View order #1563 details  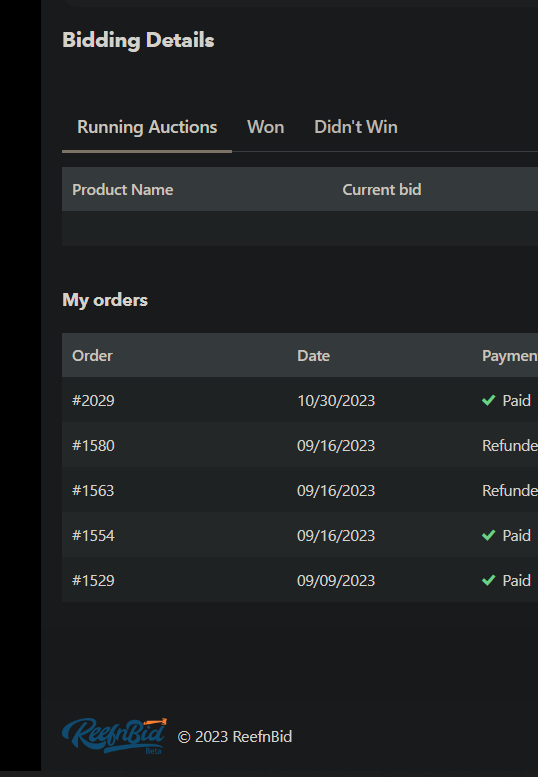click(x=93, y=491)
